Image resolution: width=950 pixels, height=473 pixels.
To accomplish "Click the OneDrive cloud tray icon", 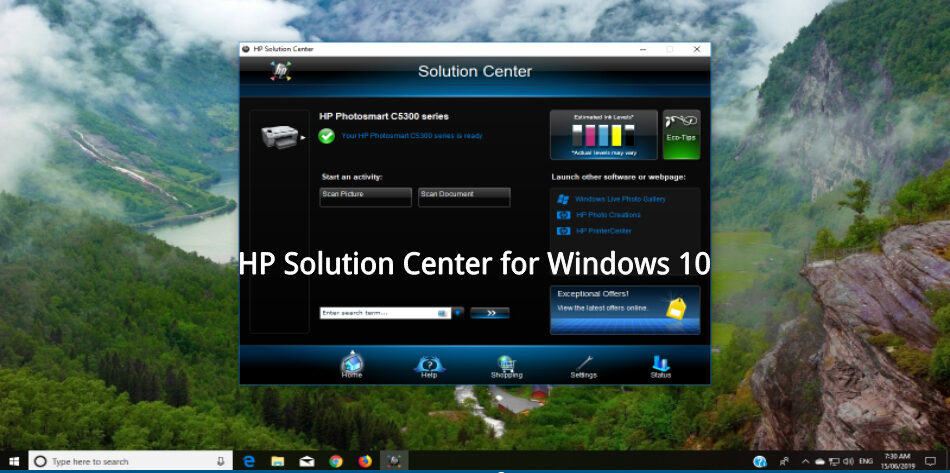I will click(x=820, y=461).
